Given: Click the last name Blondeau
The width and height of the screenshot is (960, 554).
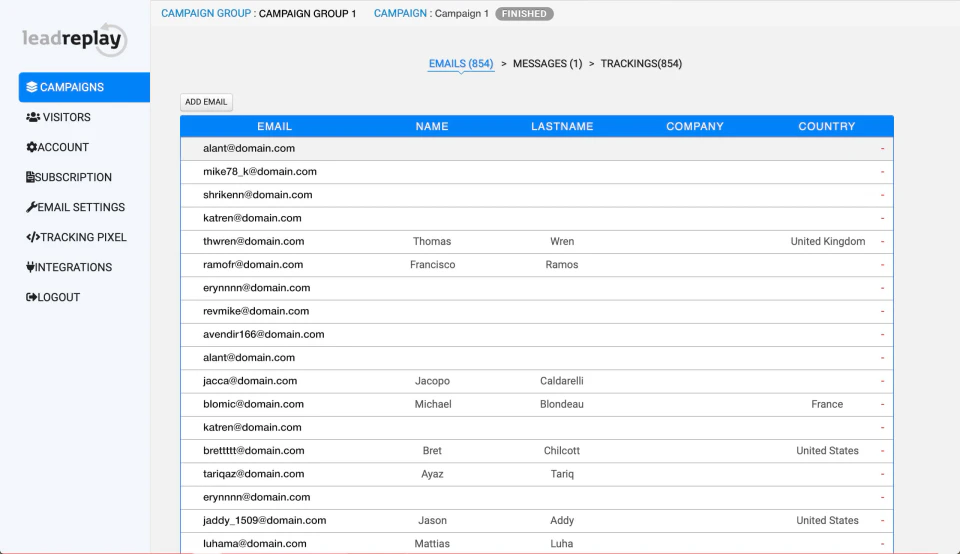Looking at the screenshot, I should pos(562,404).
